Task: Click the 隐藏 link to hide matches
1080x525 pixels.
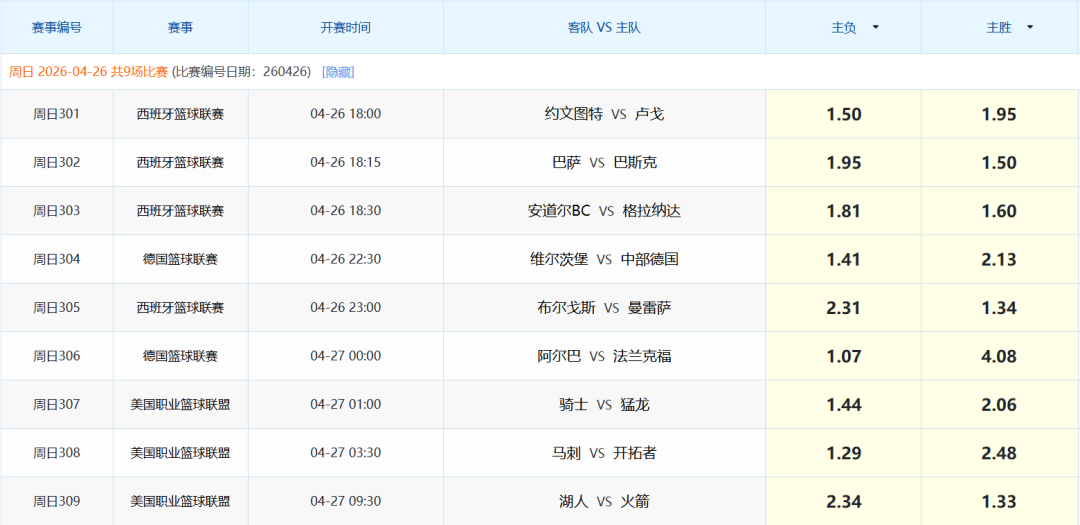Action: coord(338,72)
